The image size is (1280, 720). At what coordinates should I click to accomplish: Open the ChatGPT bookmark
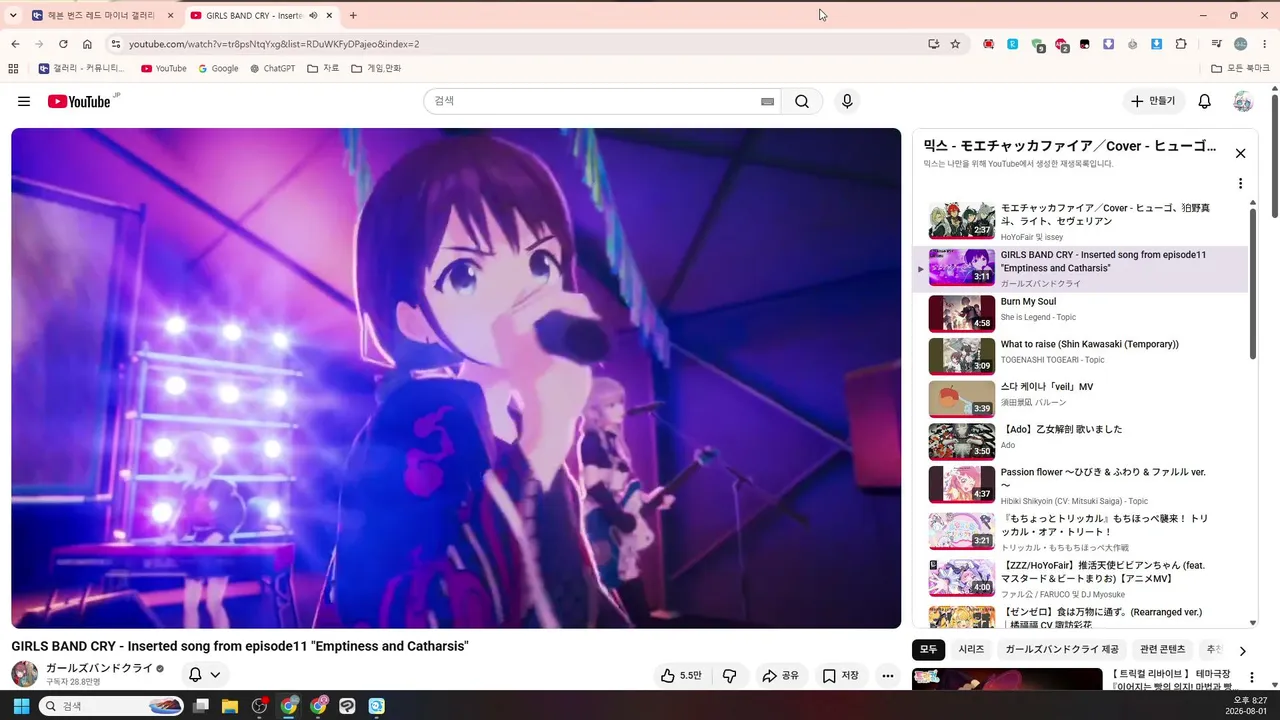[x=272, y=68]
